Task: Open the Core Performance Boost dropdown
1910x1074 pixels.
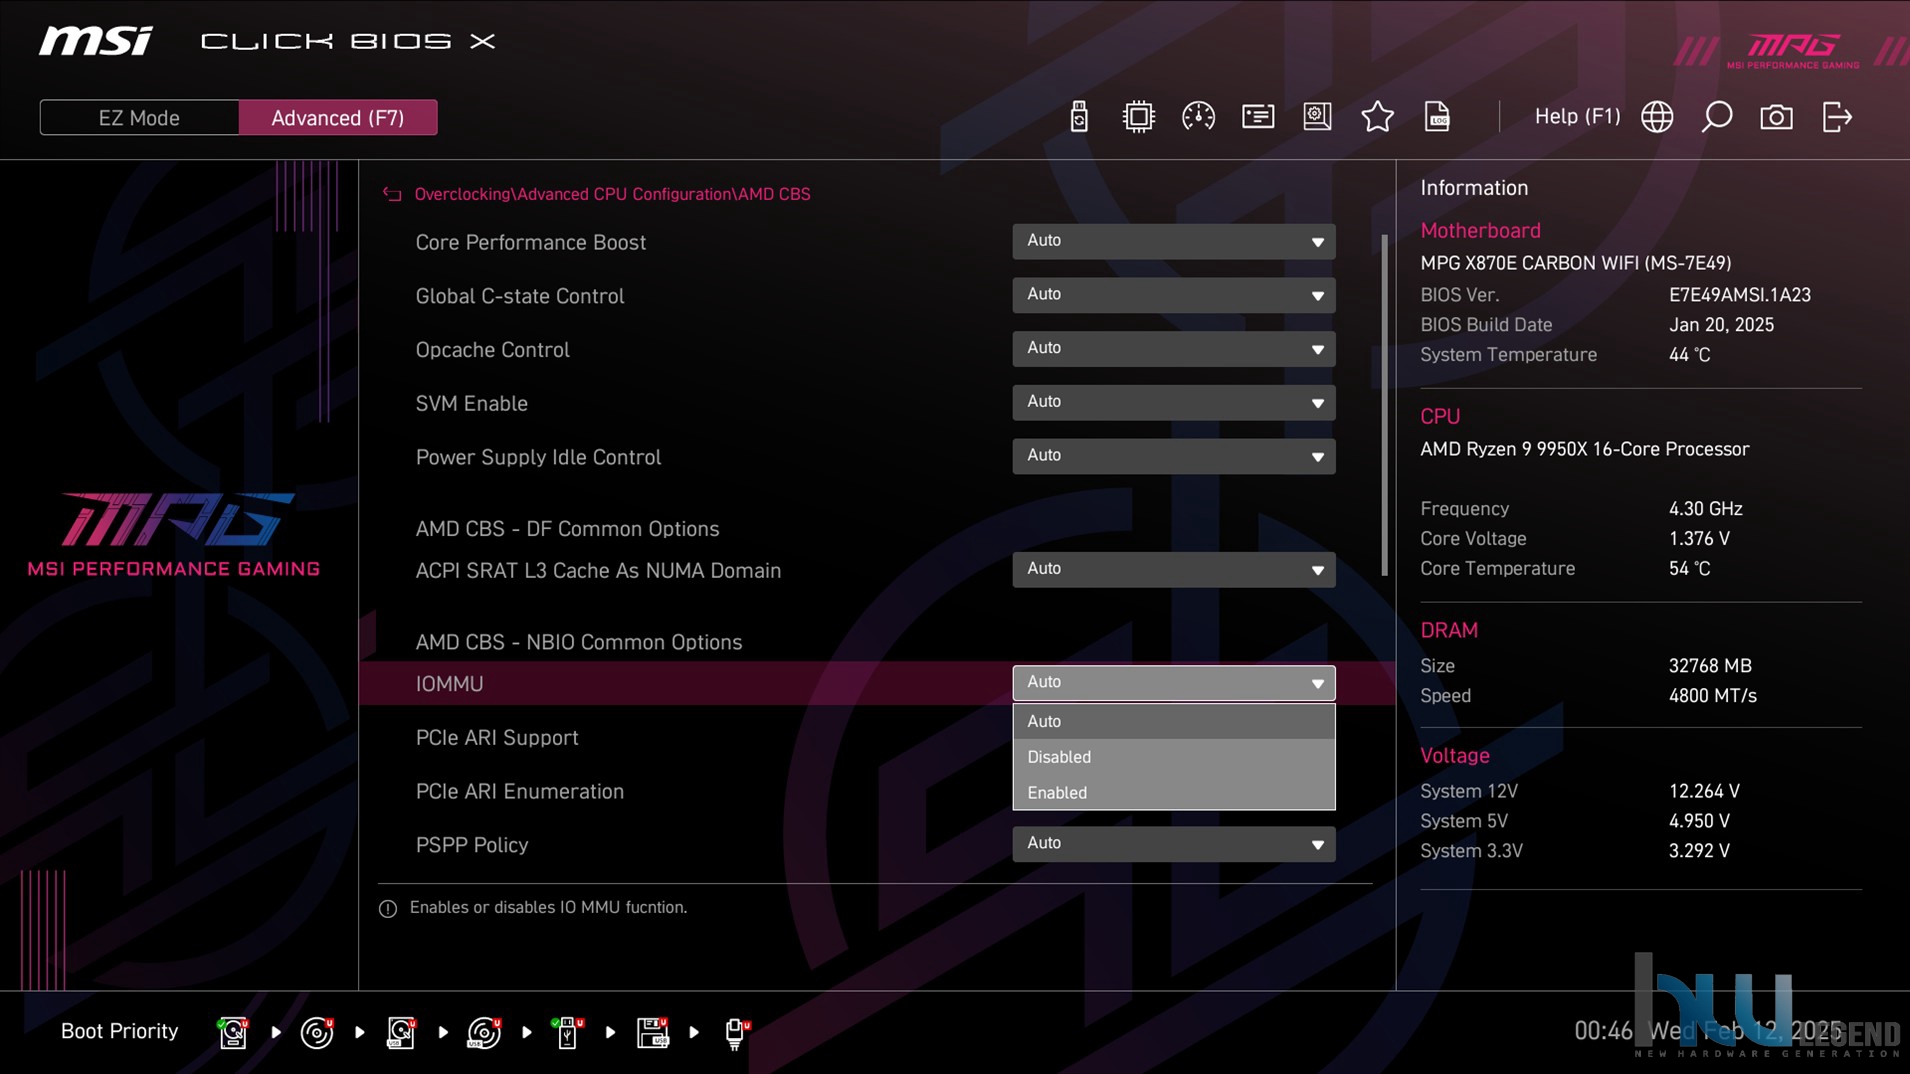Action: 1173,241
